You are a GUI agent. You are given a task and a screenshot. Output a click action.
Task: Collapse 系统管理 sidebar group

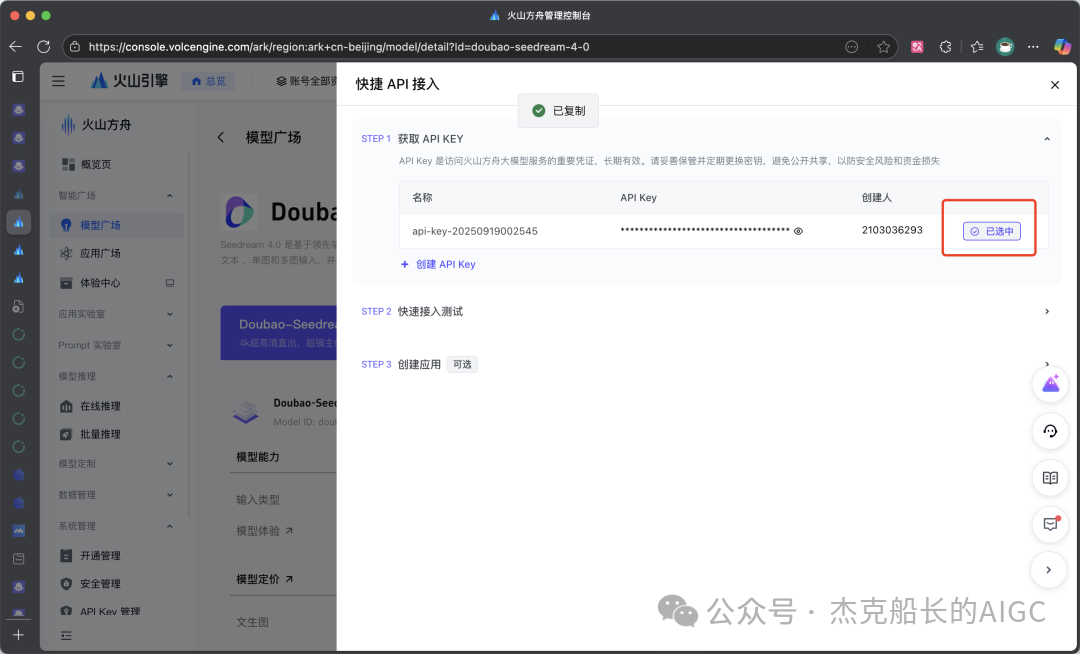(x=169, y=526)
